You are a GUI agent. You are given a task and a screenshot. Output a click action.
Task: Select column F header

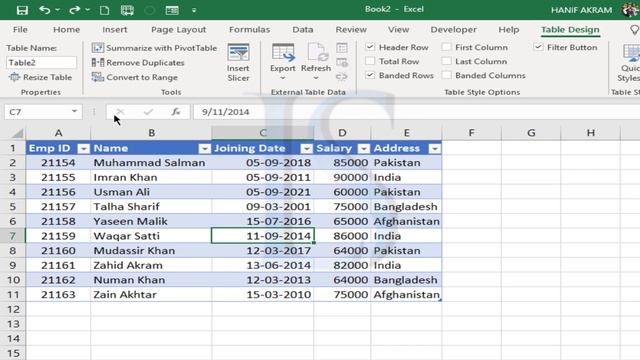(471, 133)
